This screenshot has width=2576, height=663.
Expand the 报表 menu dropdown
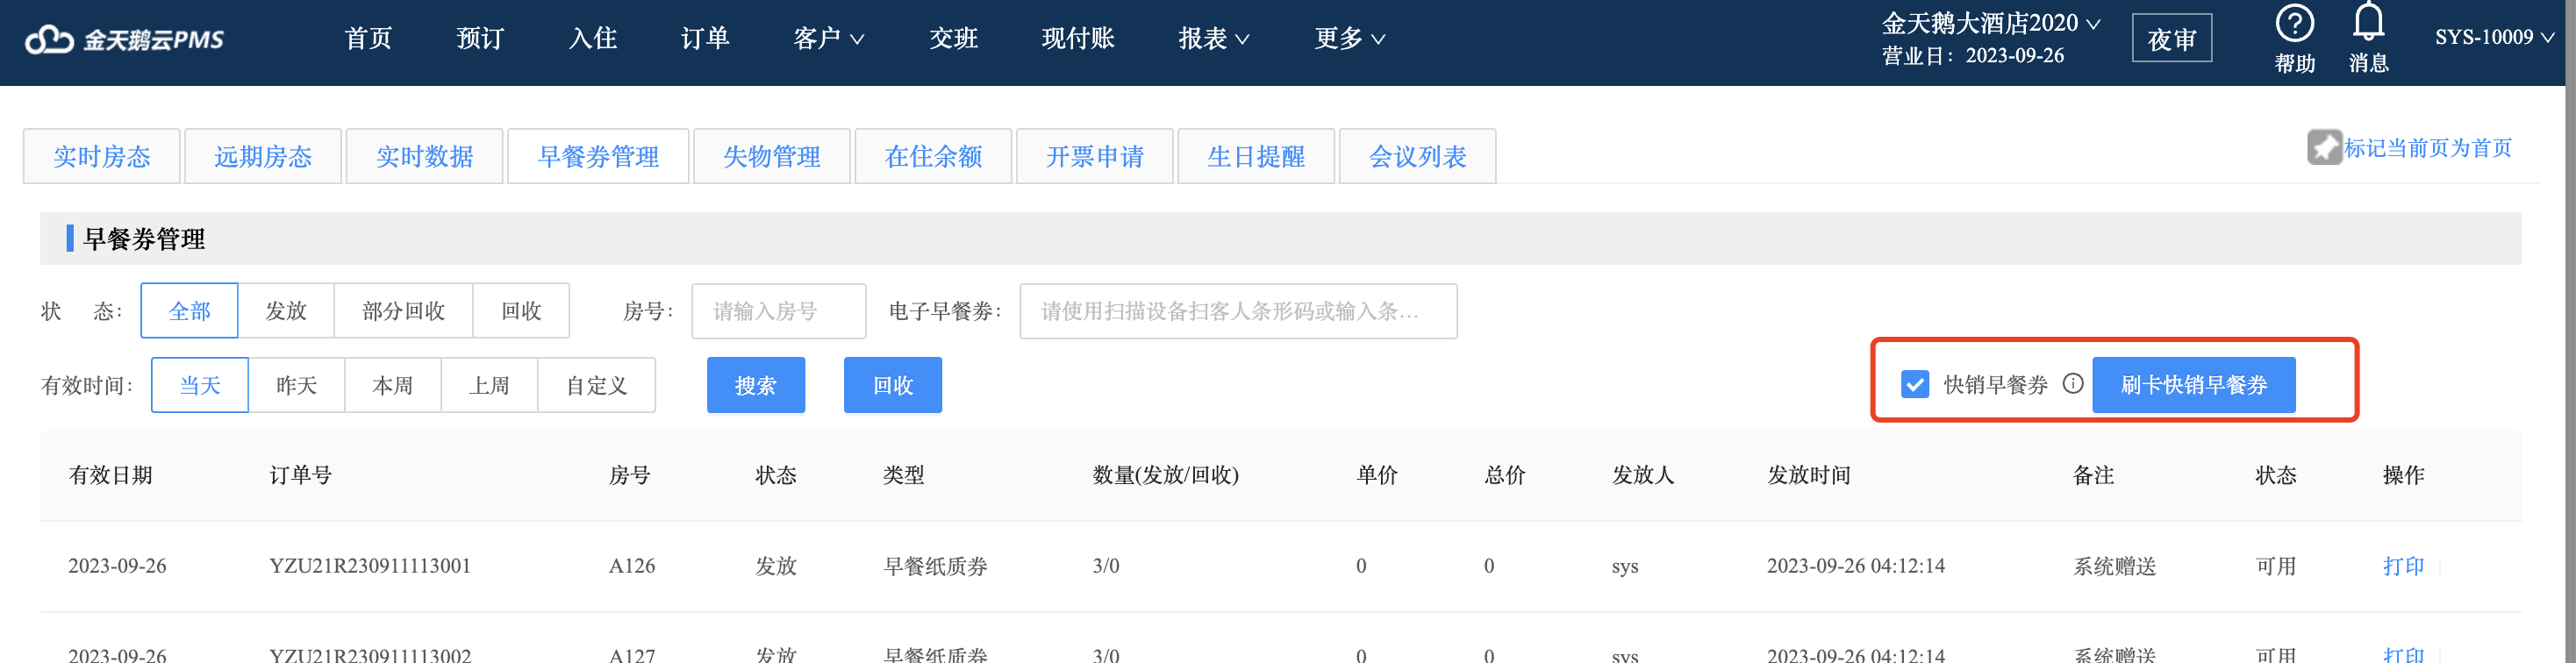point(1213,39)
